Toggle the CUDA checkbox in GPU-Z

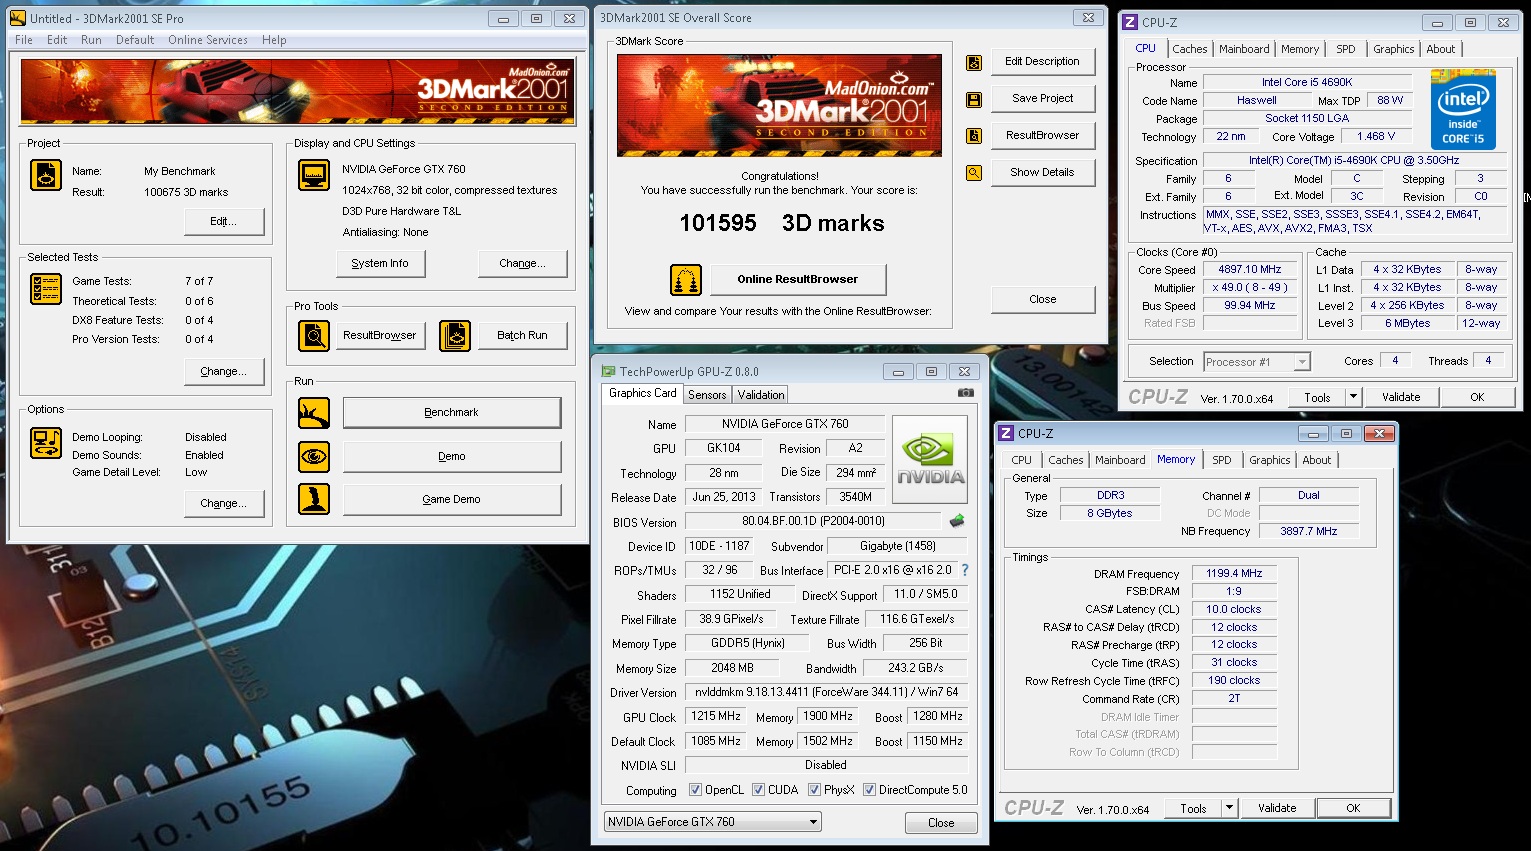(x=758, y=790)
